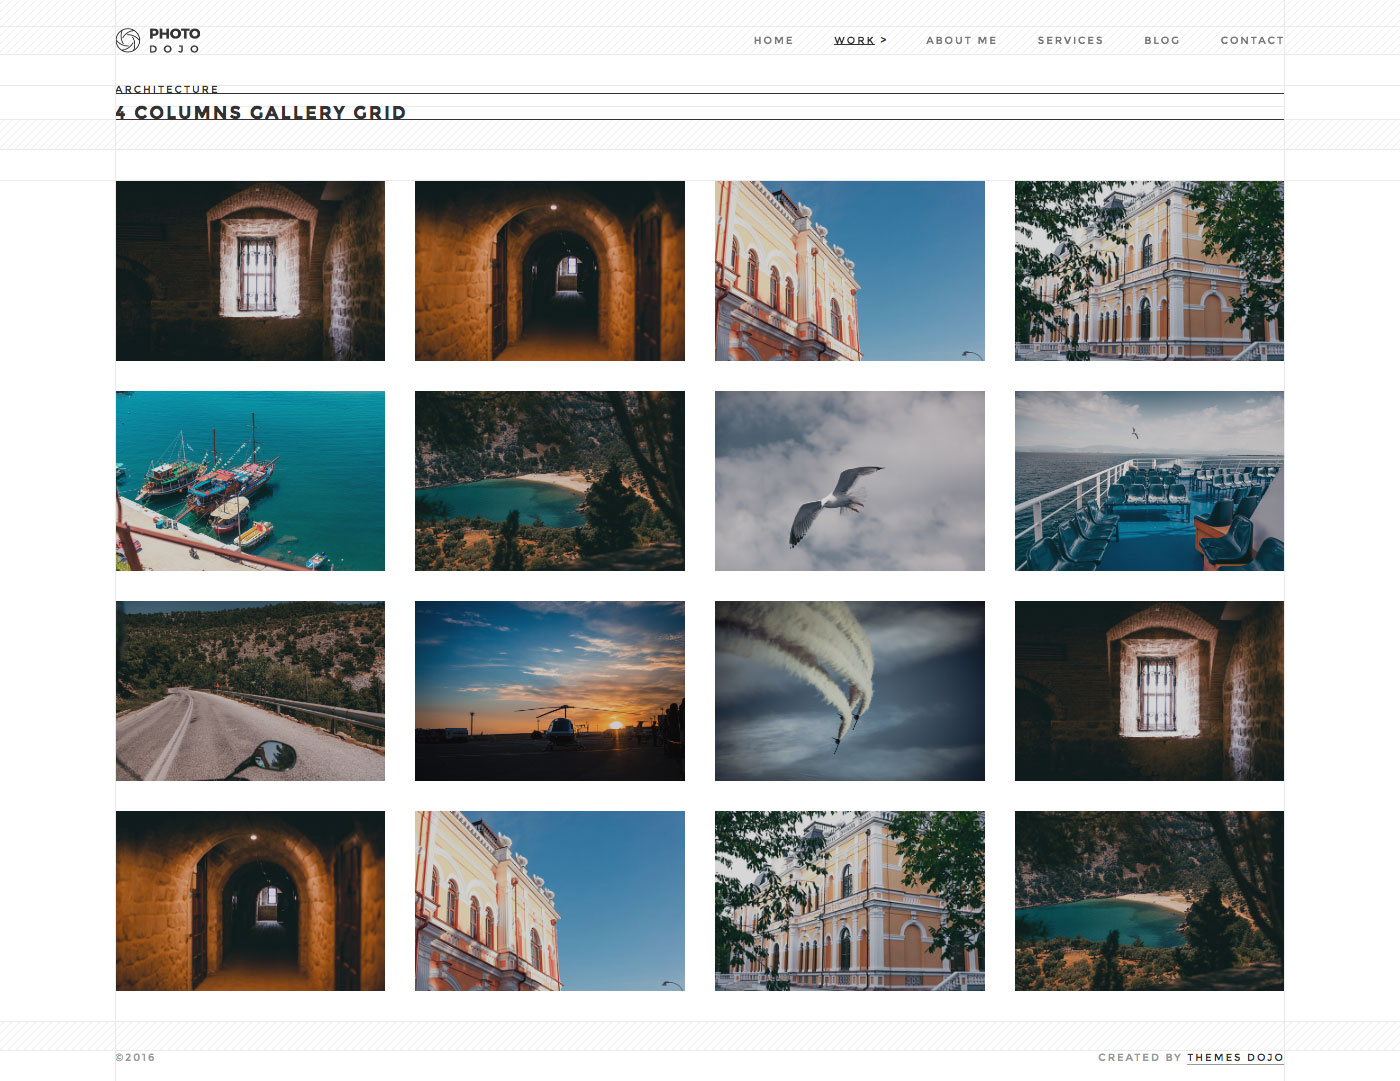Click the Photo Dojo aperture logo icon
Image resolution: width=1400 pixels, height=1081 pixels.
pos(128,40)
